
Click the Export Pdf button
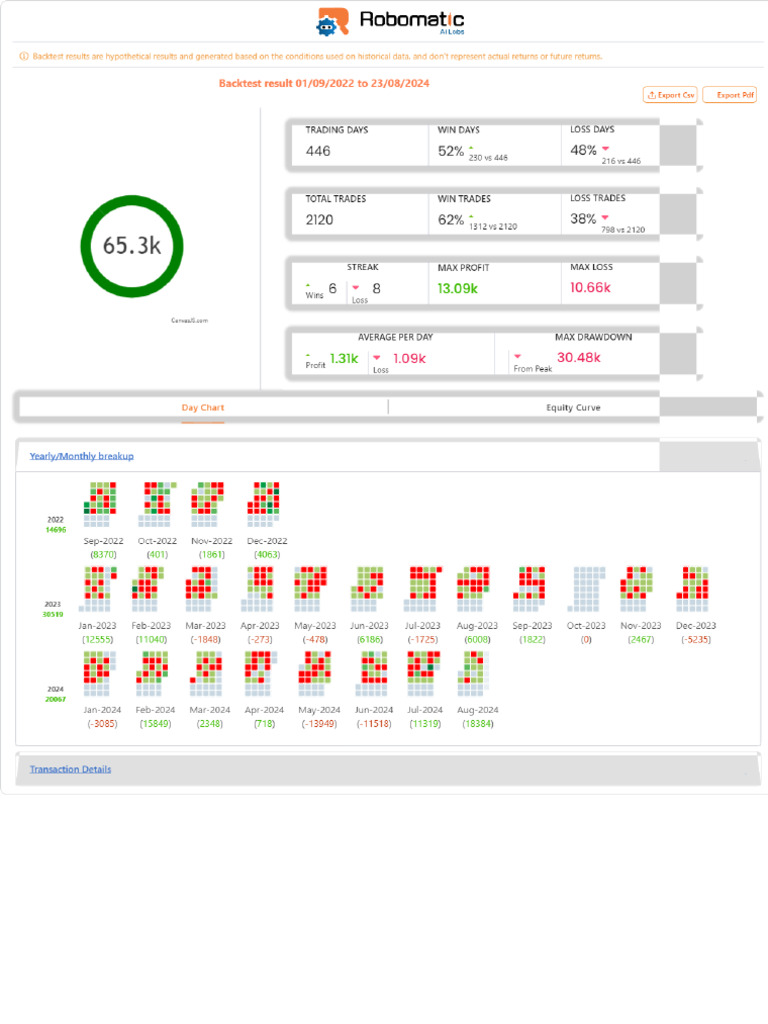729,95
